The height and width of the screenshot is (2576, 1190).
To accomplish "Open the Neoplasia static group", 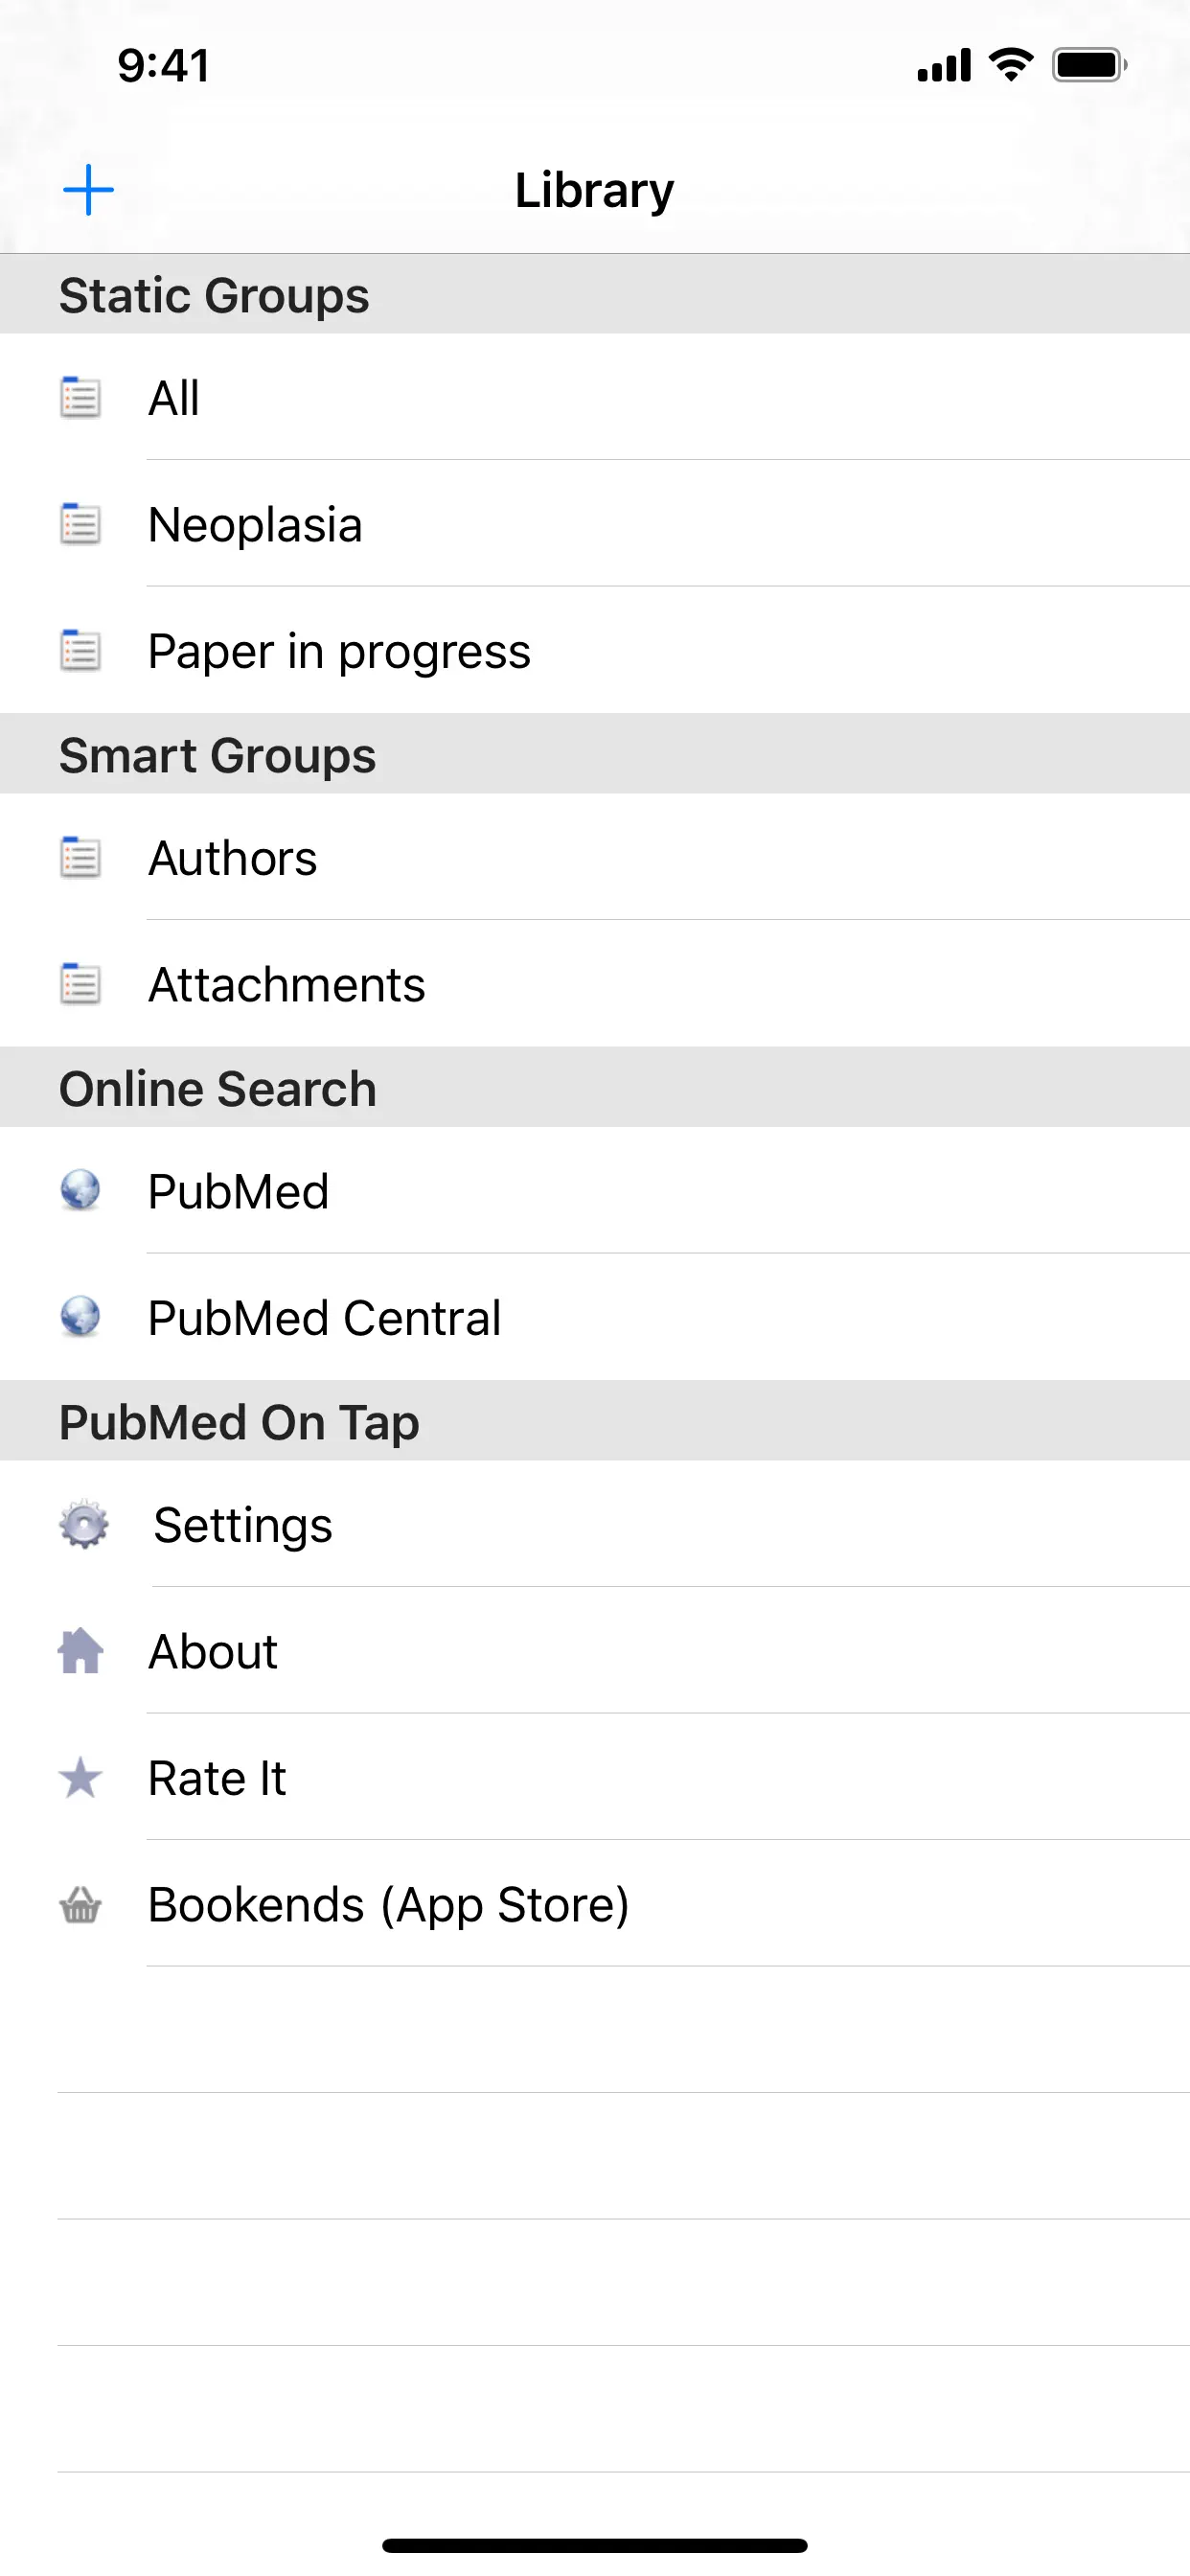I will pos(255,525).
